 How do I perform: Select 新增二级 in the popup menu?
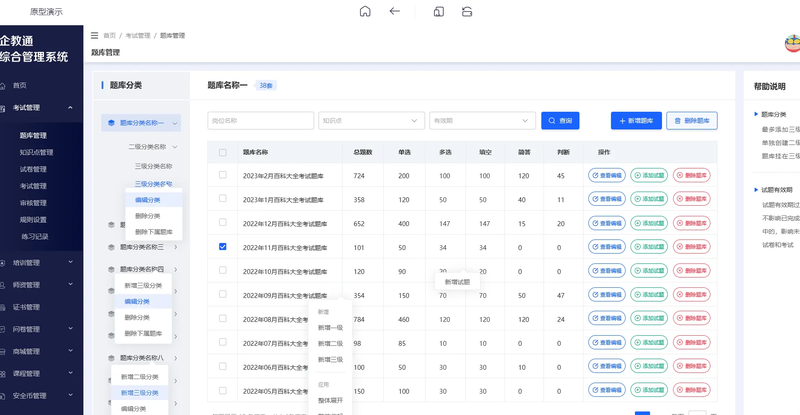coord(330,344)
